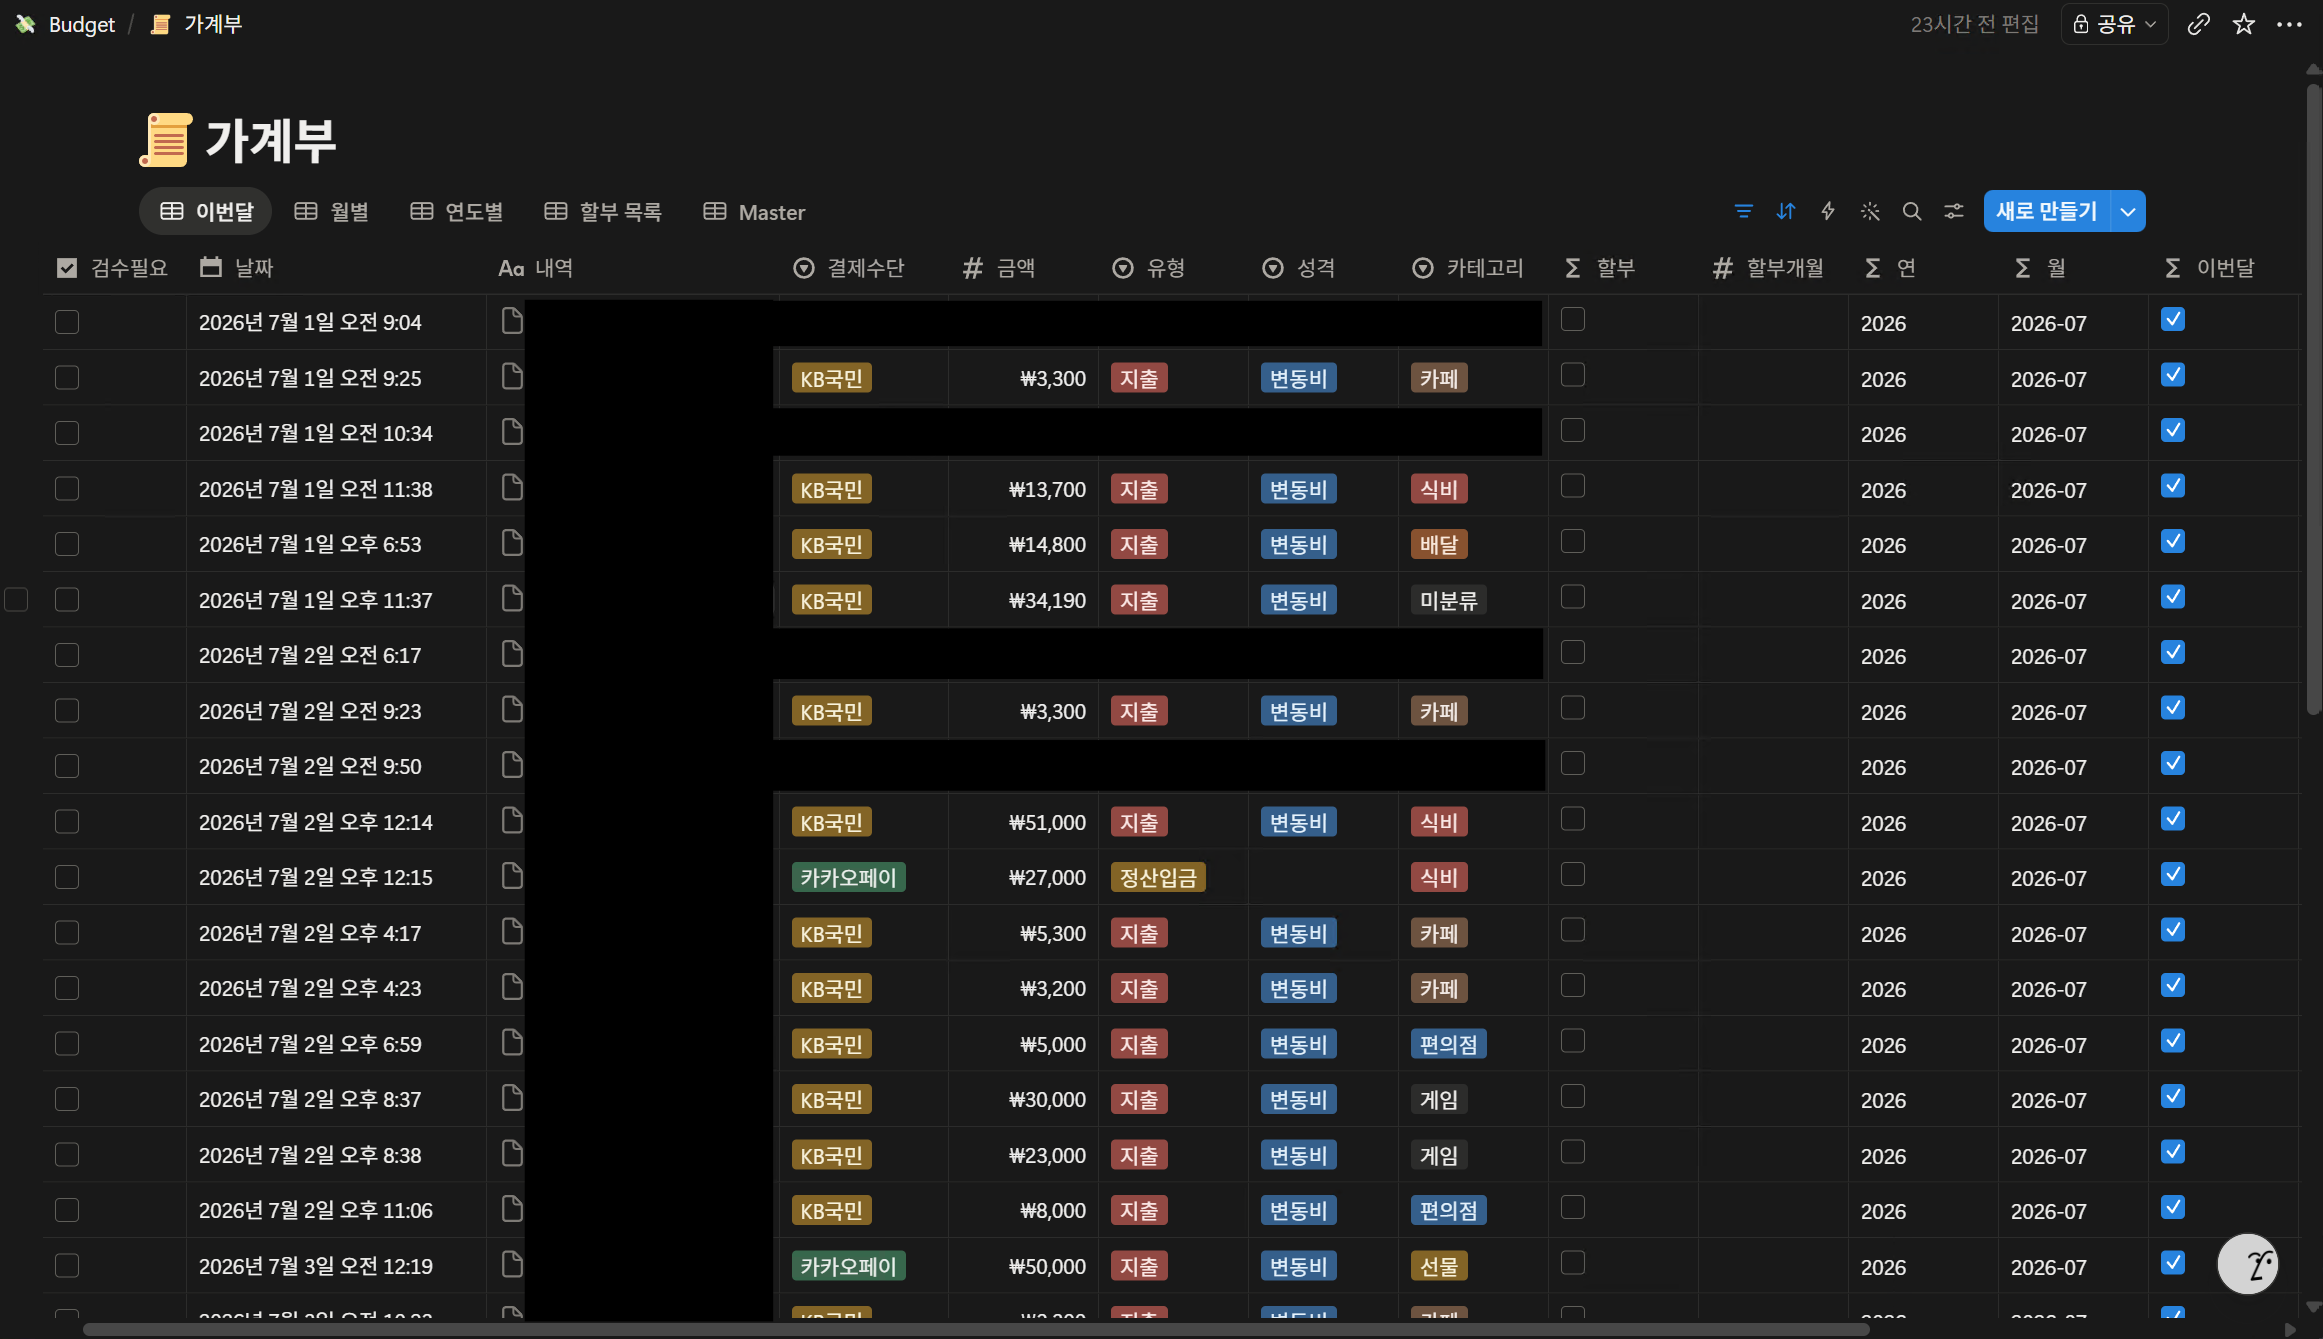Viewport: 2323px width, 1339px height.
Task: Toggle 검수필요 checkbox for 7월 2일 오후 12:14 row
Action: (67, 822)
